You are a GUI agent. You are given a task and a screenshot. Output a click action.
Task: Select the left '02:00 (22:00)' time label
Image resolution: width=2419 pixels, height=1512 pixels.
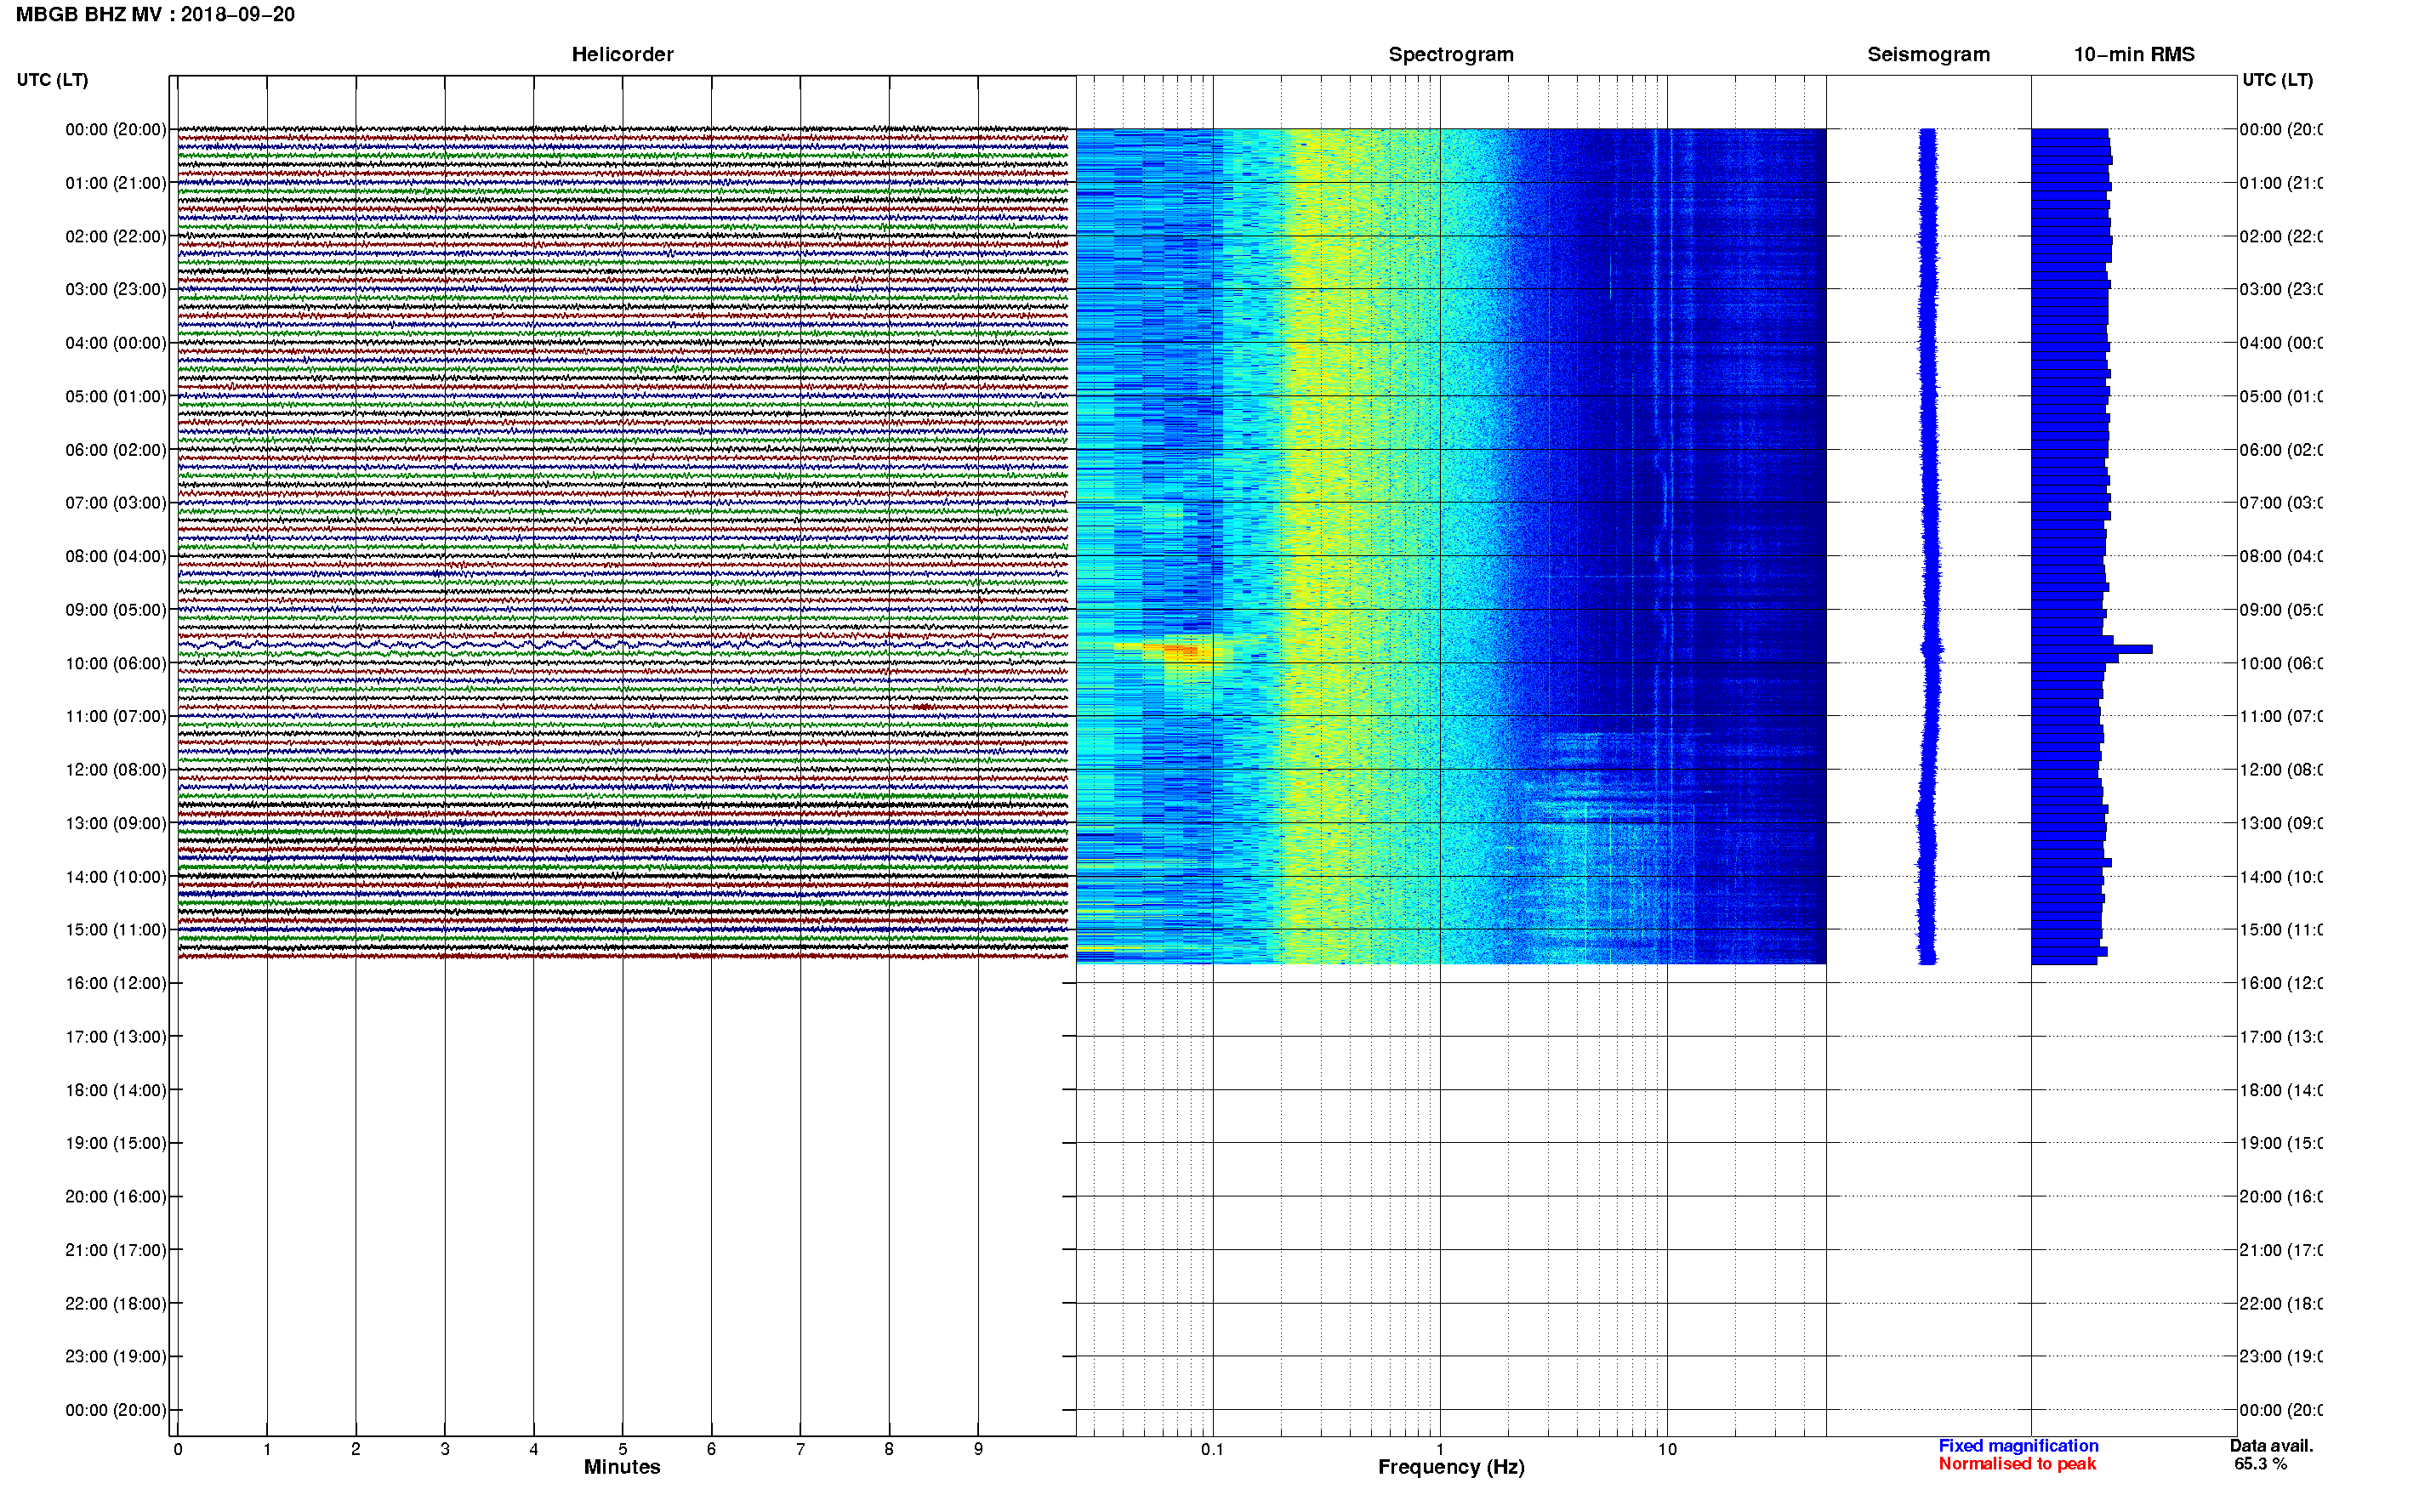(x=116, y=236)
